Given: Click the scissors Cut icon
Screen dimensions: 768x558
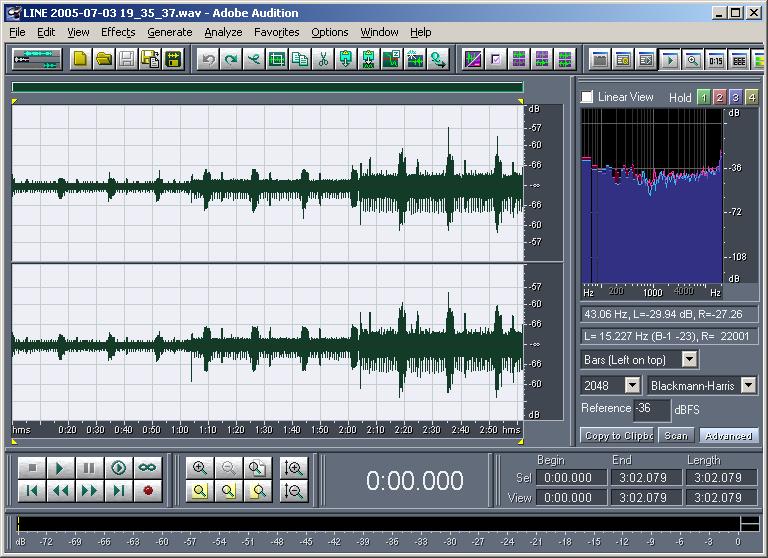Looking at the screenshot, I should point(323,59).
